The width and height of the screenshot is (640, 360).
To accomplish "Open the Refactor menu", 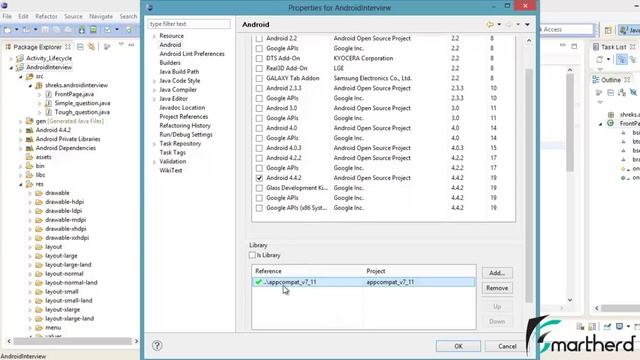I will pos(46,16).
